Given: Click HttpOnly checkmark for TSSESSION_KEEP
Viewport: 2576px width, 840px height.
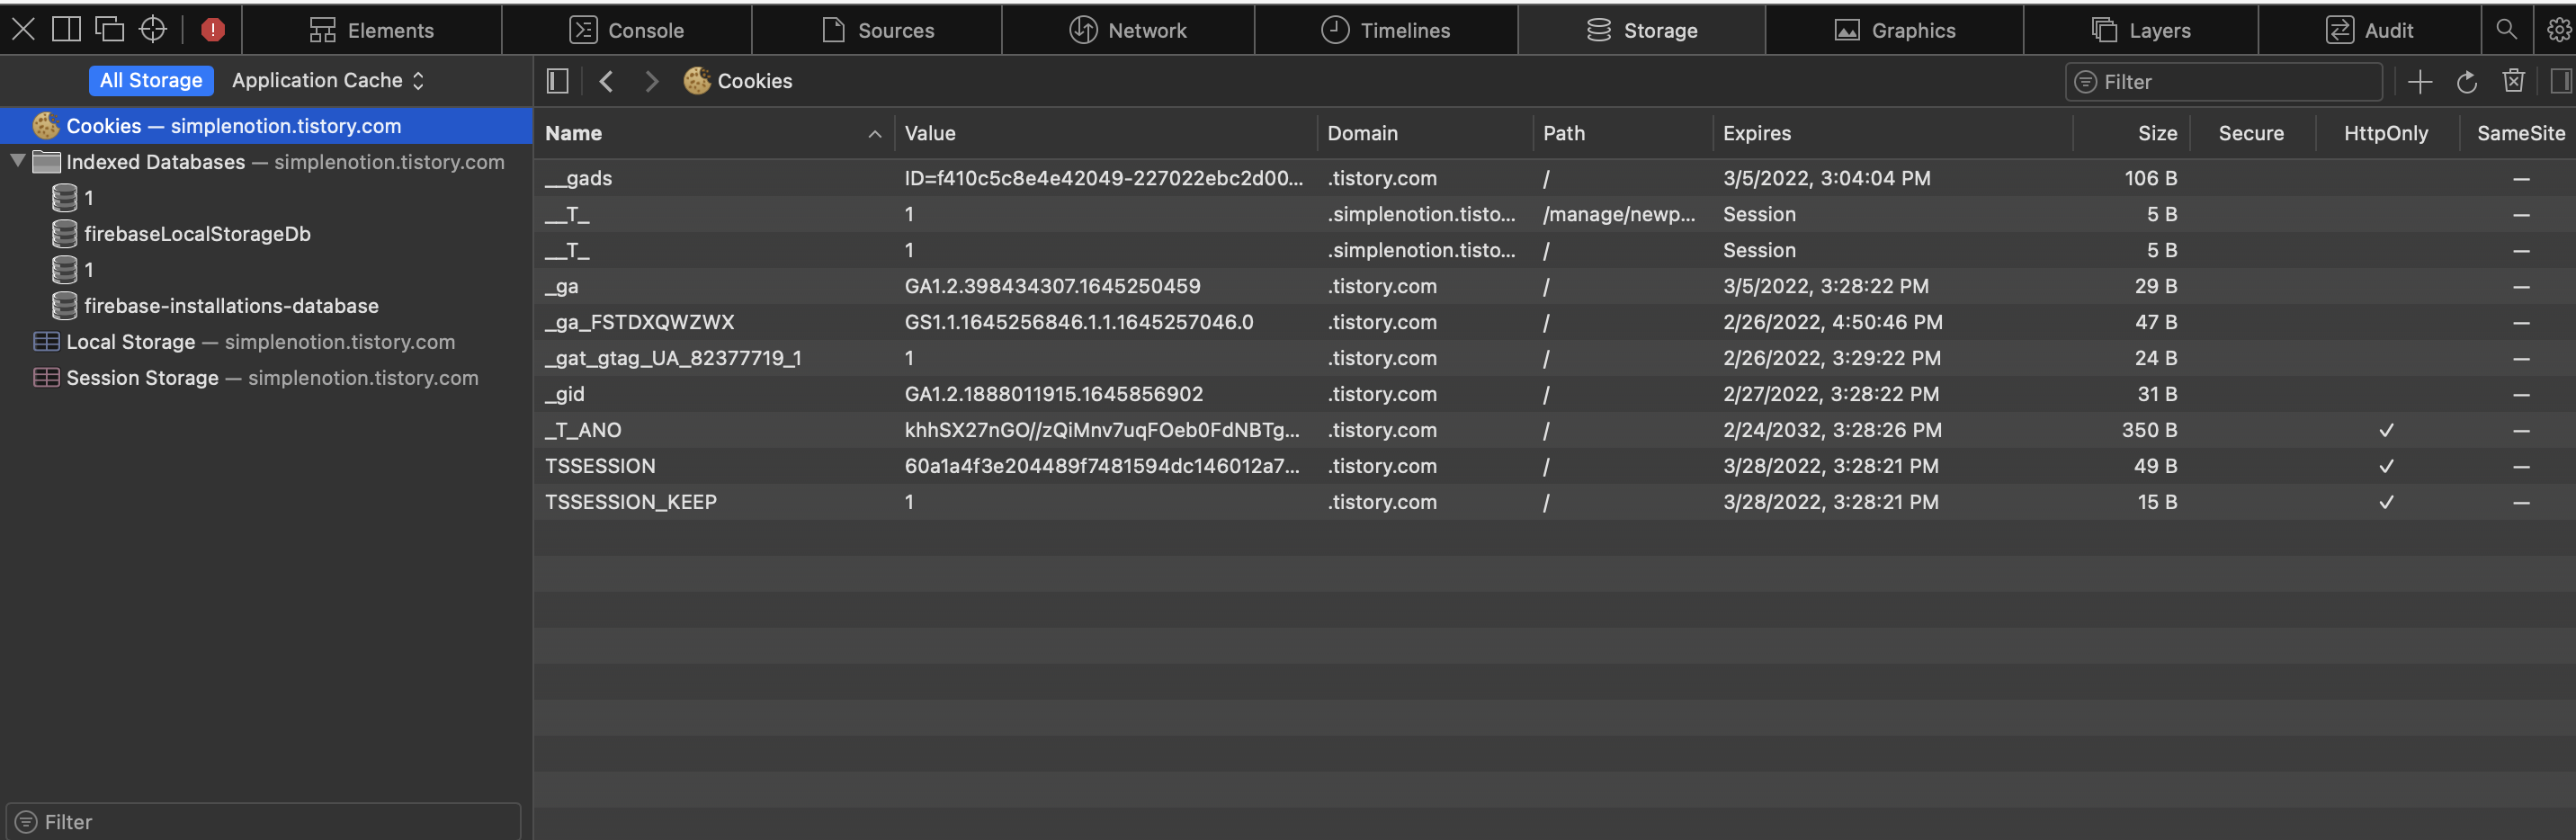Looking at the screenshot, I should (x=2386, y=502).
